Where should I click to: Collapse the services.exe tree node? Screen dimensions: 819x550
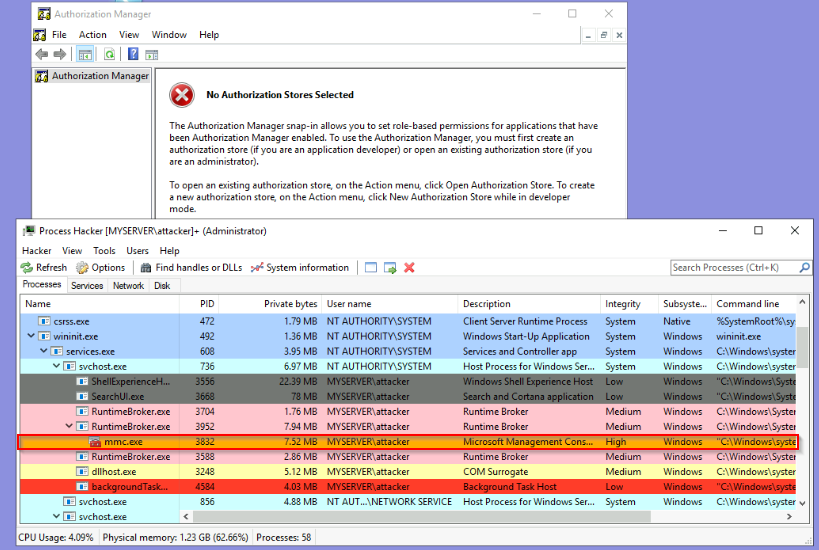pyautogui.click(x=43, y=351)
